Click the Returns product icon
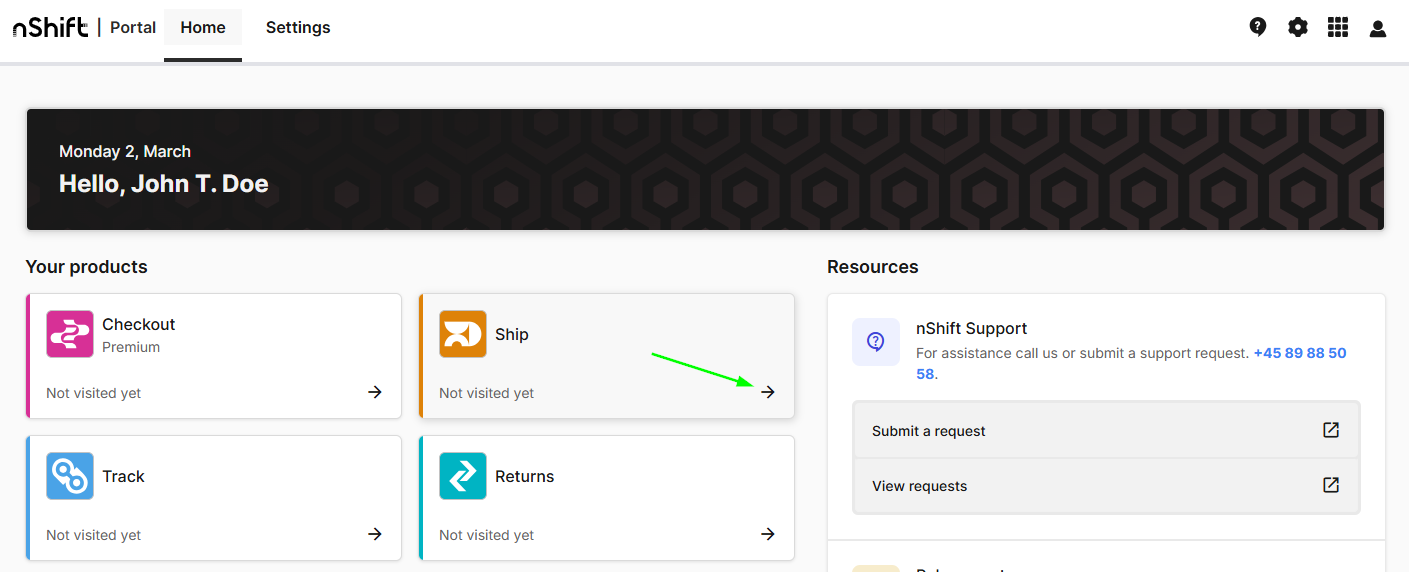The image size is (1409, 572). click(x=463, y=476)
